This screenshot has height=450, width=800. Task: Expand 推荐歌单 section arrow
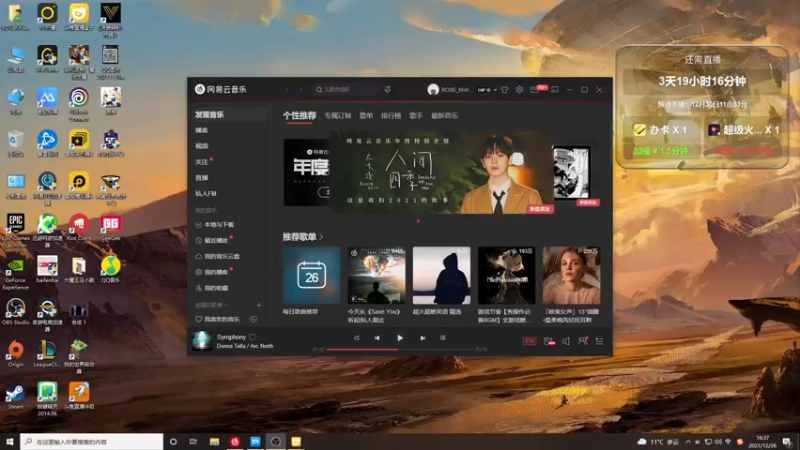coord(321,237)
